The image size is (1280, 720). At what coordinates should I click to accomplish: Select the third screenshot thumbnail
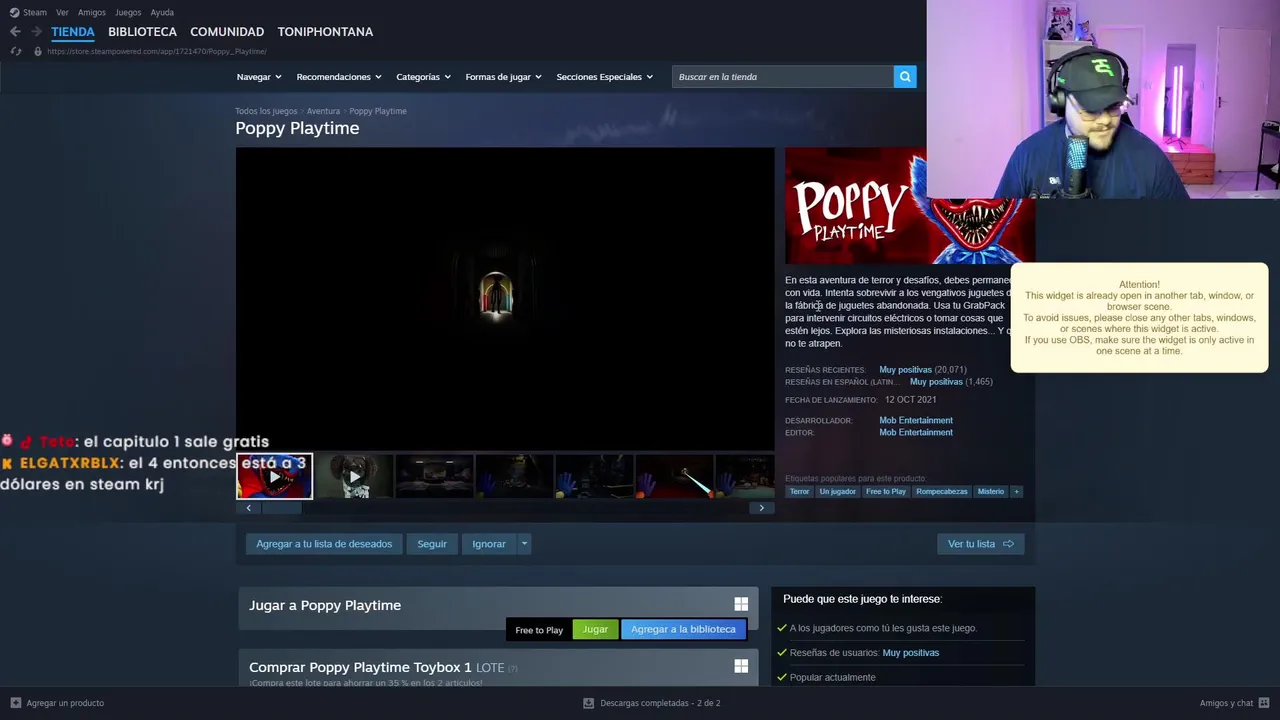click(434, 476)
